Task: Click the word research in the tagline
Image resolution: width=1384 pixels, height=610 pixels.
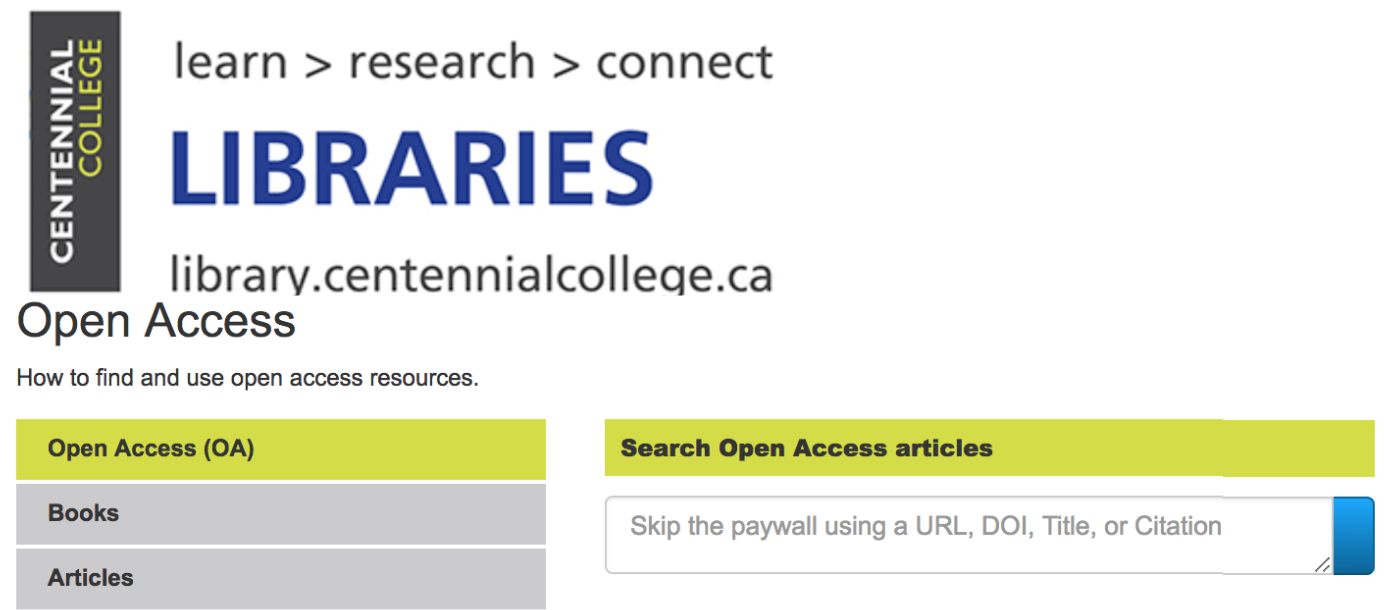Action: [x=441, y=64]
